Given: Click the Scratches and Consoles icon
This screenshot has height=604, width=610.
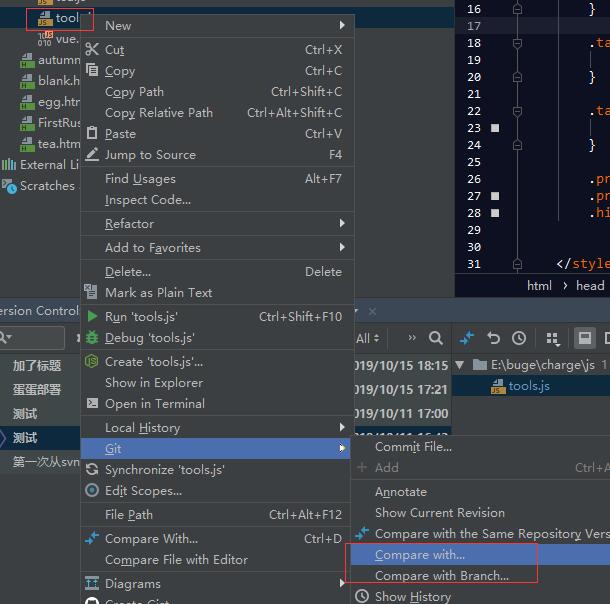Looking at the screenshot, I should point(9,186).
